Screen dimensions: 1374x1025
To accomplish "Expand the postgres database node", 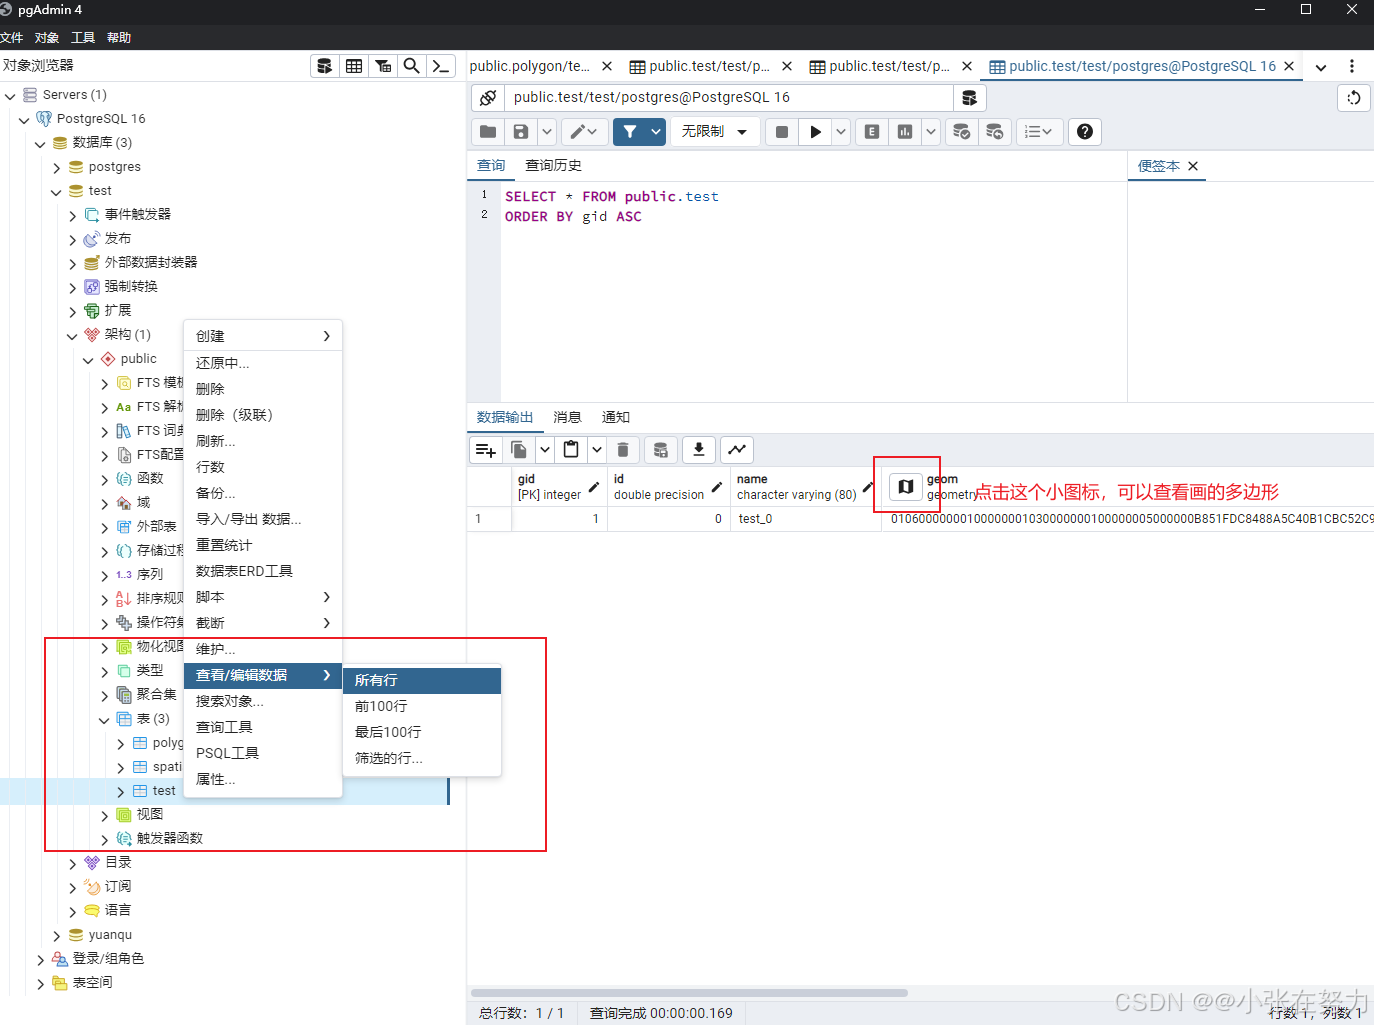I will coord(57,168).
